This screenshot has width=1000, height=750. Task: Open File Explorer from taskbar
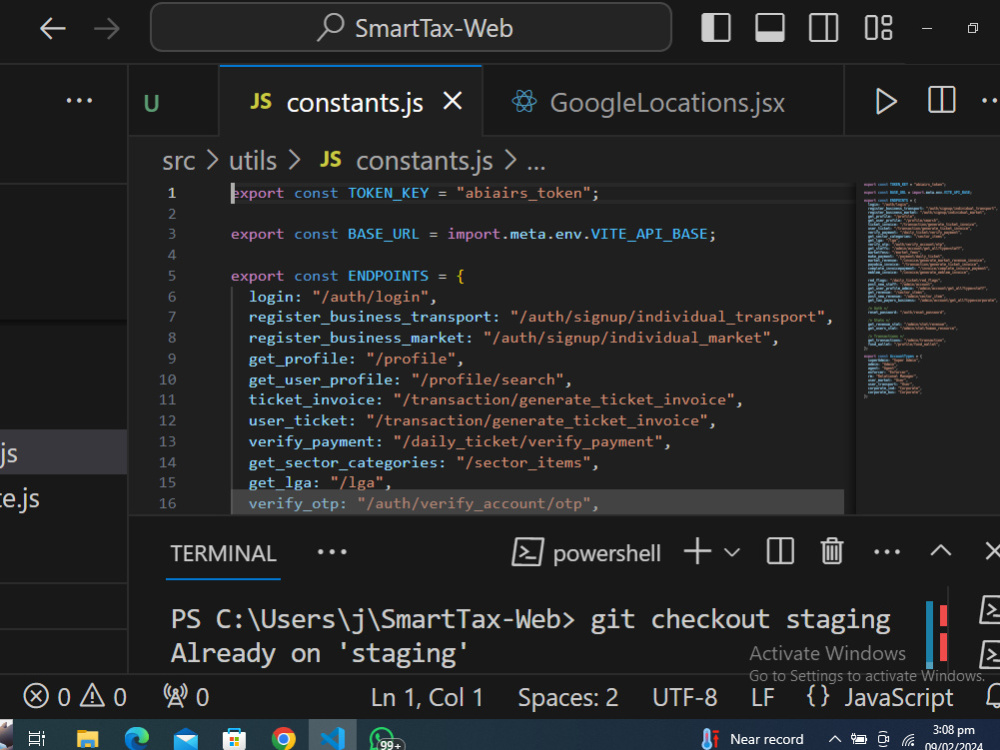point(87,739)
